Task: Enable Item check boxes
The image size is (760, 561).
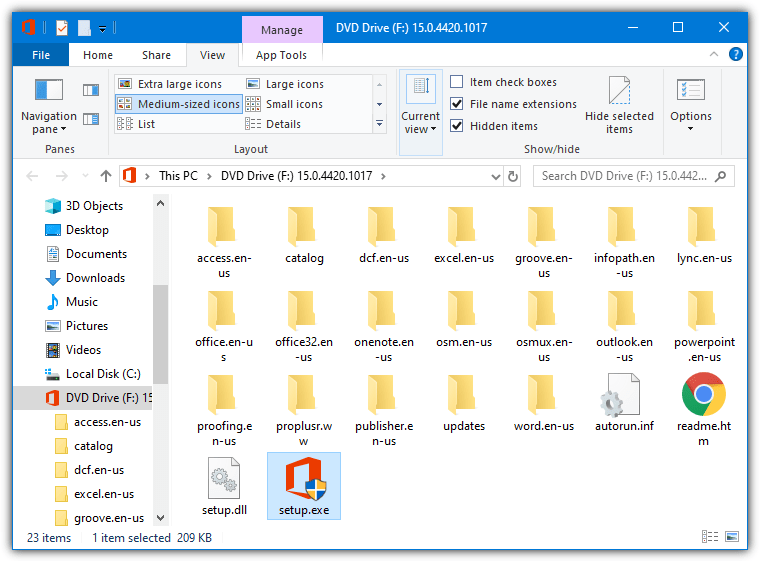Action: 457,81
